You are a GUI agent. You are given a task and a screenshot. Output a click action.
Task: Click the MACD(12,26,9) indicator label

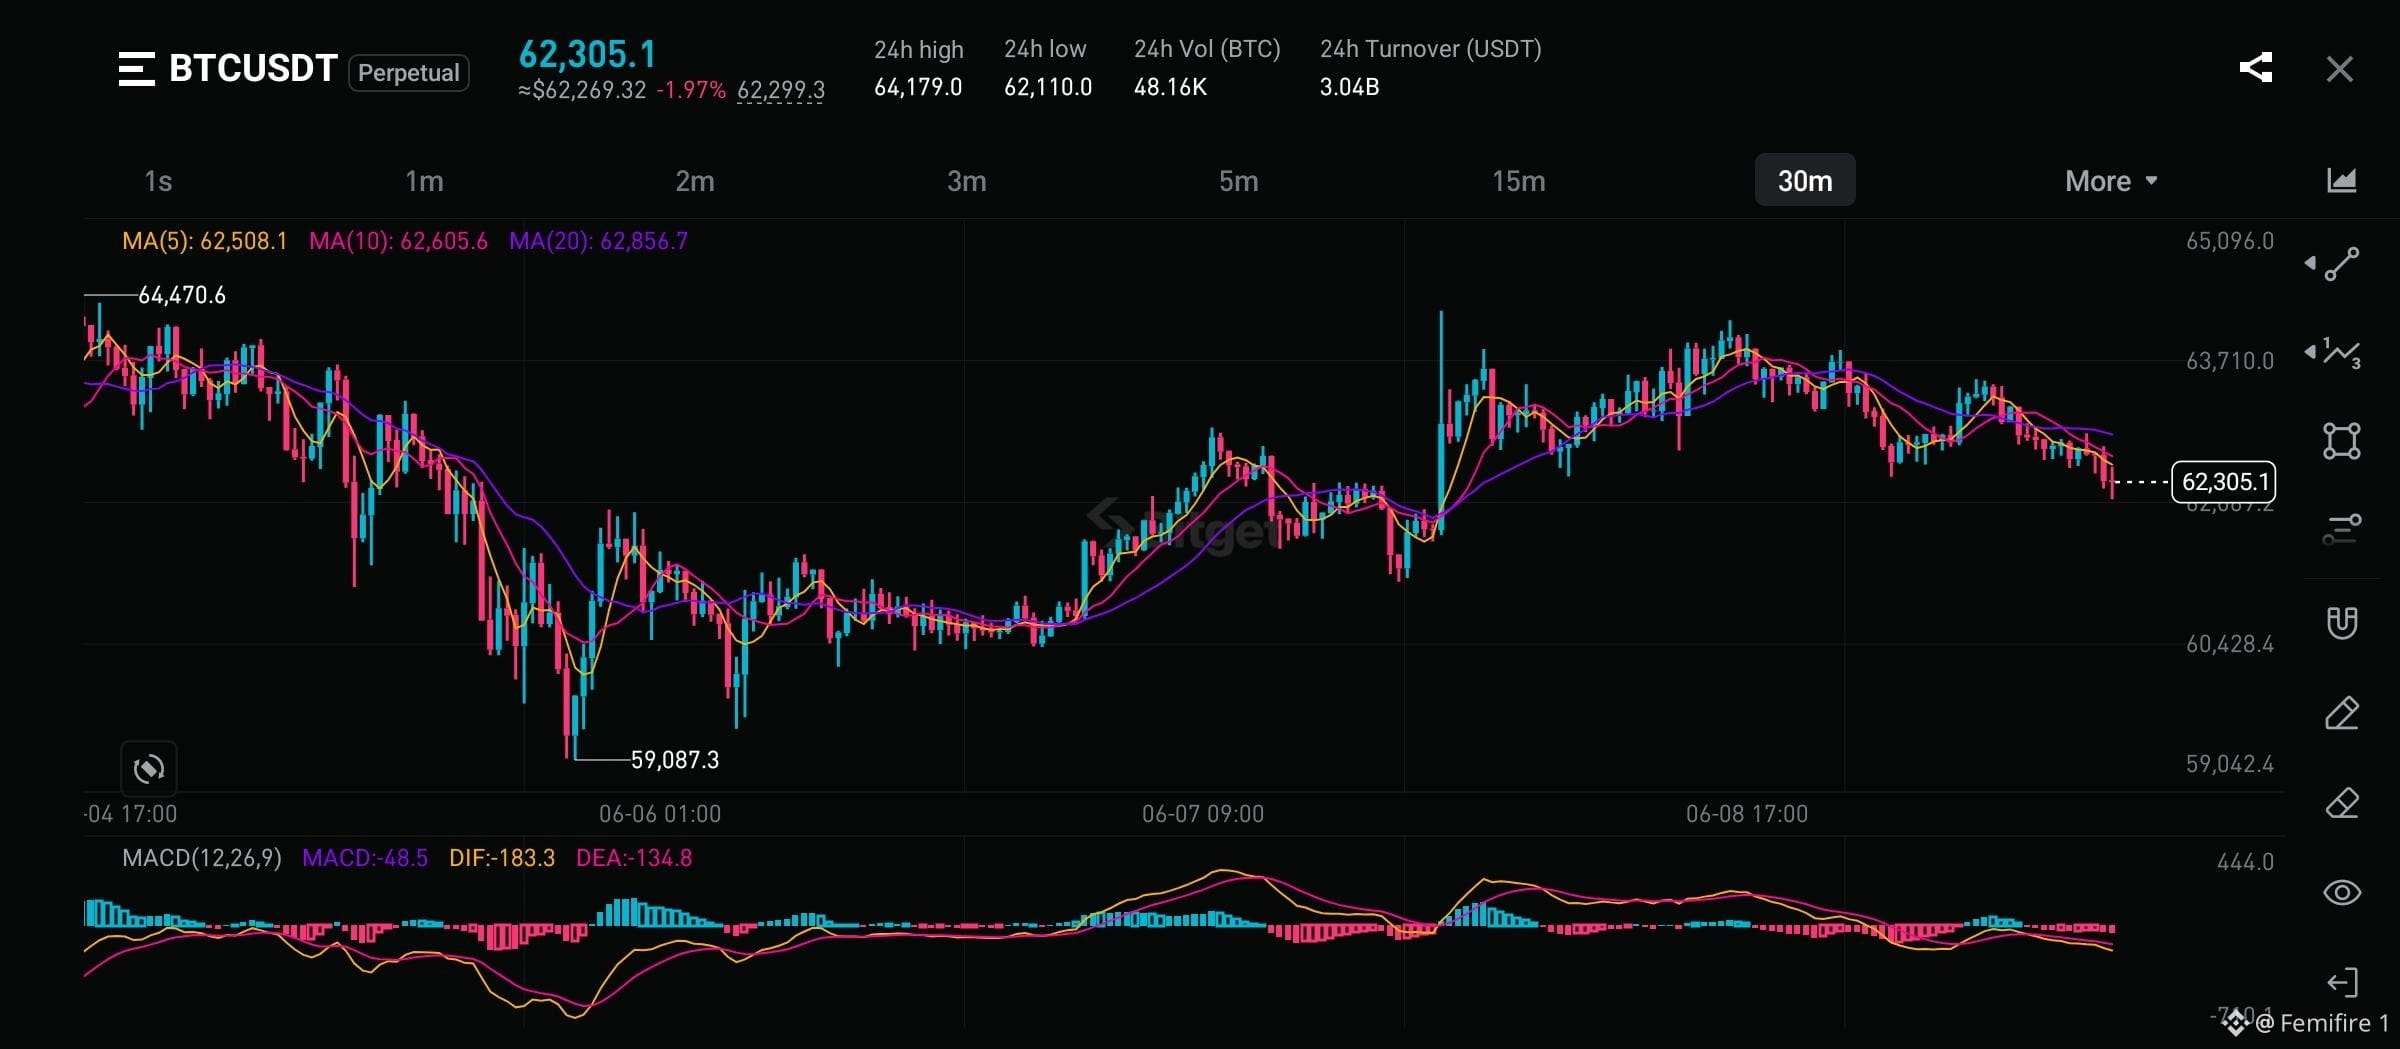point(202,858)
